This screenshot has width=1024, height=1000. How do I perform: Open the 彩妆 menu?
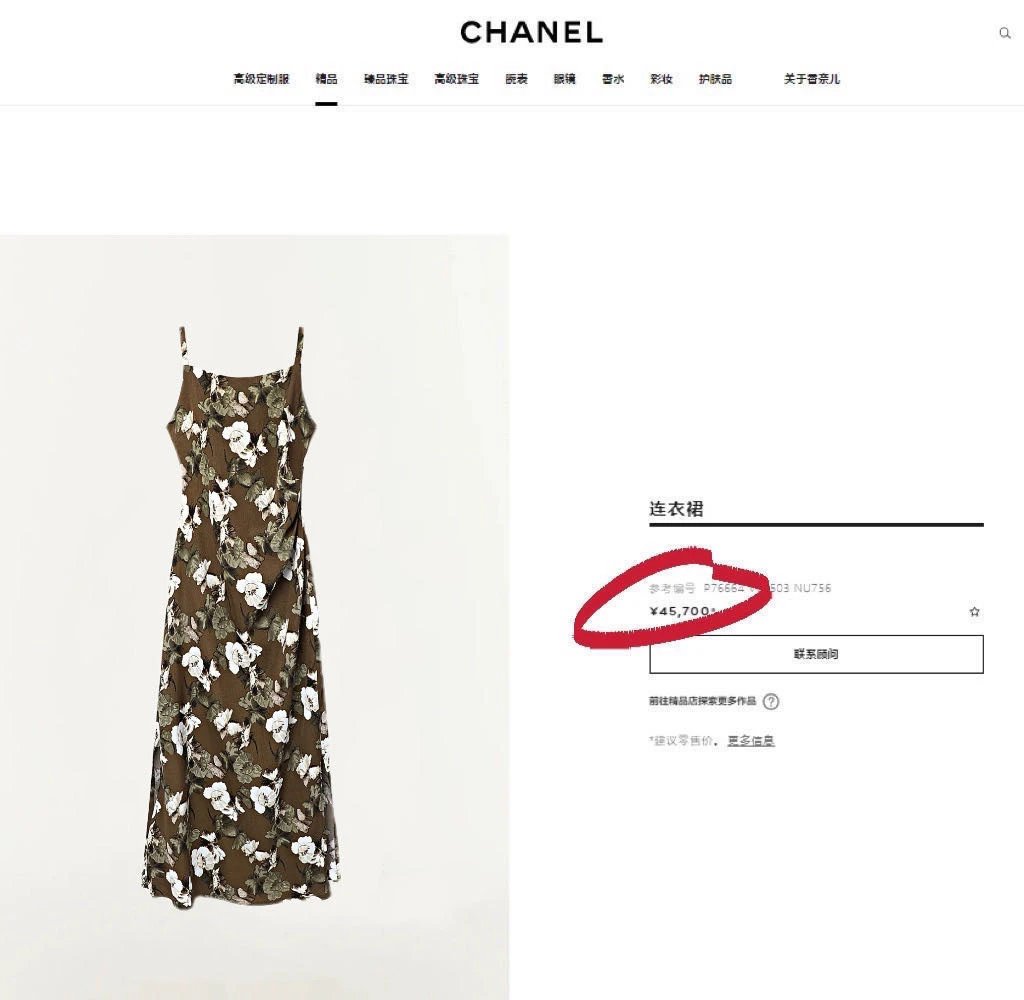click(x=661, y=79)
